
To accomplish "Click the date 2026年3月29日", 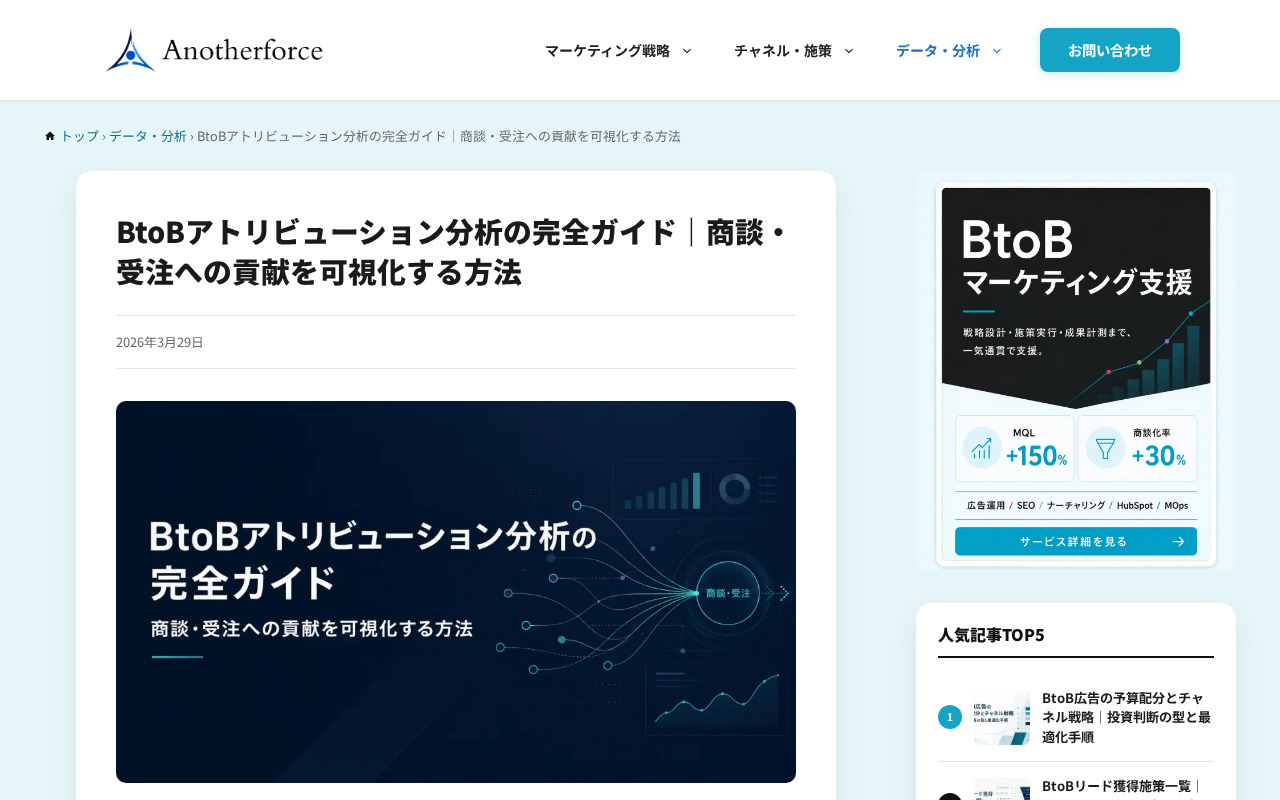I will pyautogui.click(x=160, y=342).
